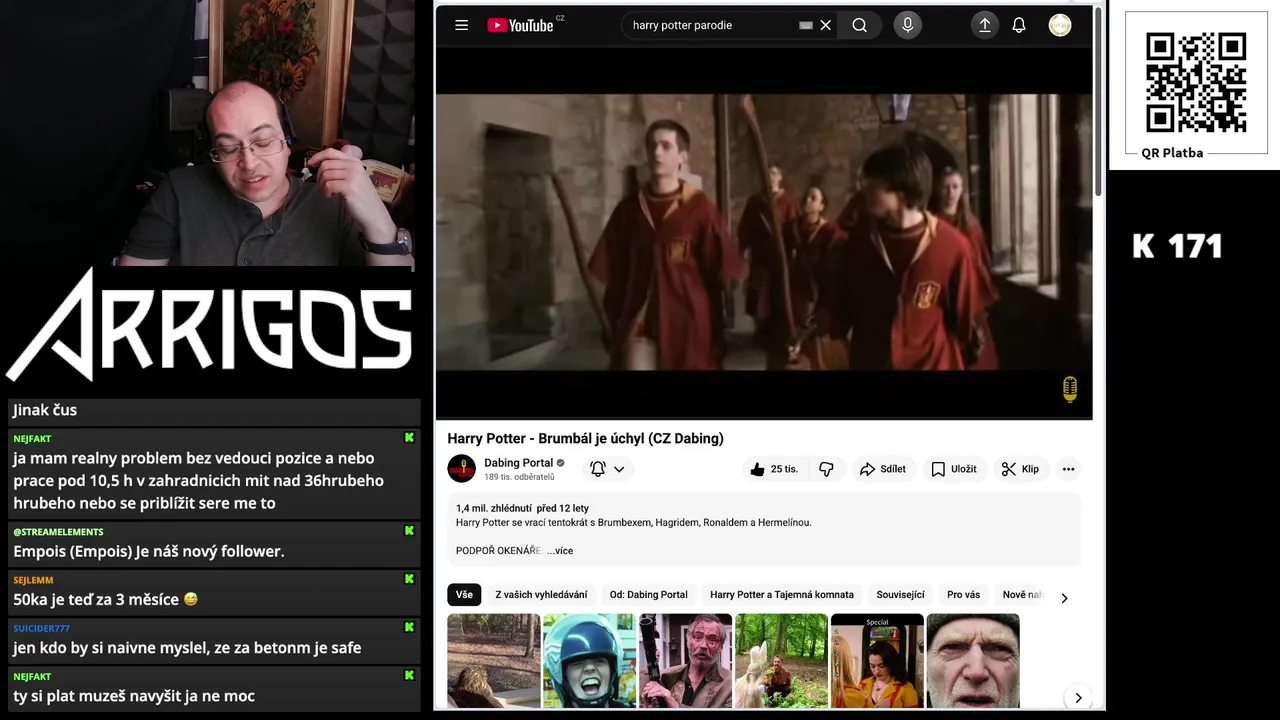Viewport: 1280px width, 720px height.
Task: Open Dabing Portal channel name link
Action: click(518, 462)
